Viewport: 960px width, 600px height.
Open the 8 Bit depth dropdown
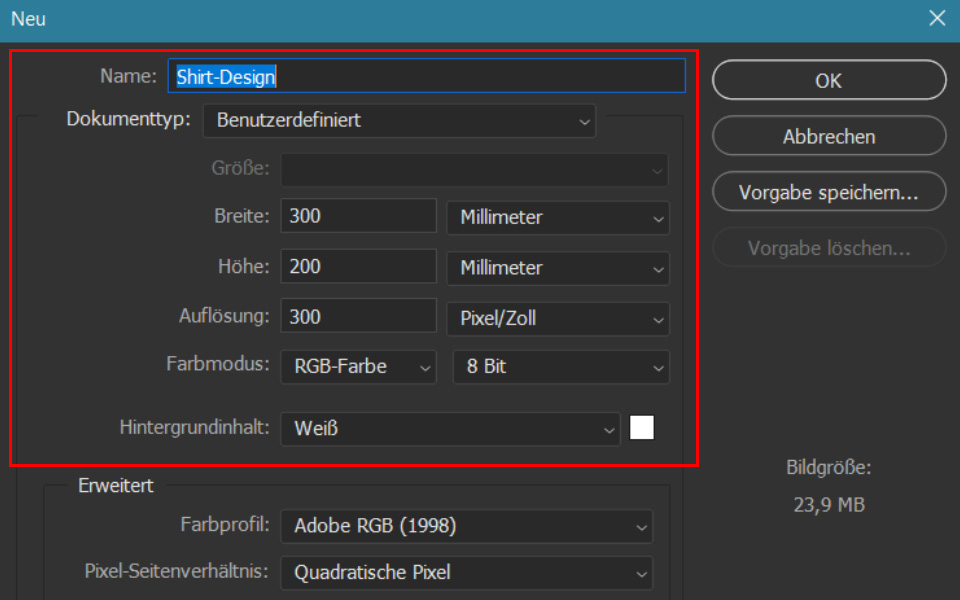[x=561, y=367]
